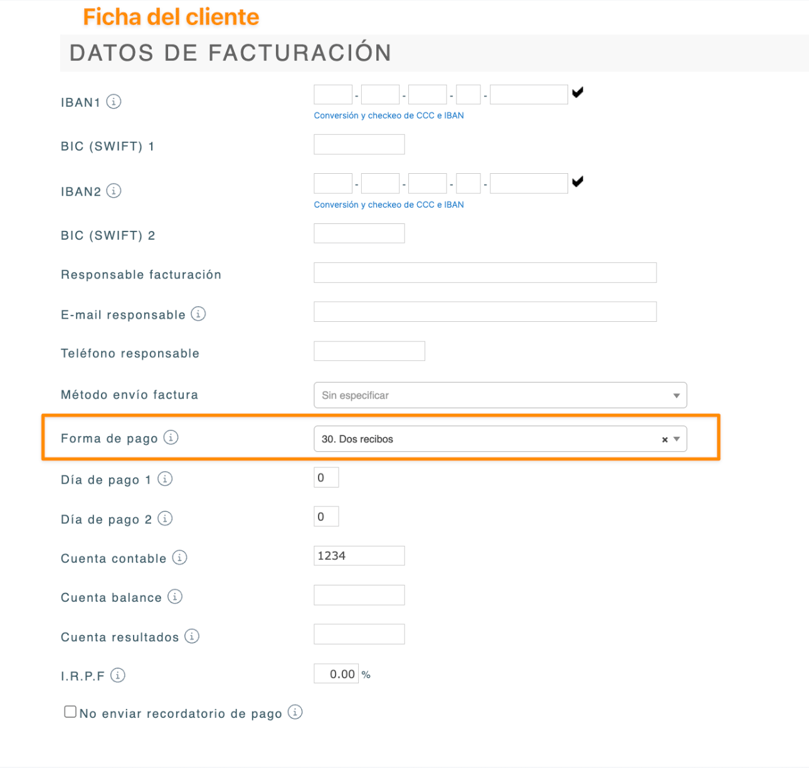Open Conversión y checkeo link under IBAN2
Screen dimensions: 809x768
pyautogui.click(x=389, y=205)
